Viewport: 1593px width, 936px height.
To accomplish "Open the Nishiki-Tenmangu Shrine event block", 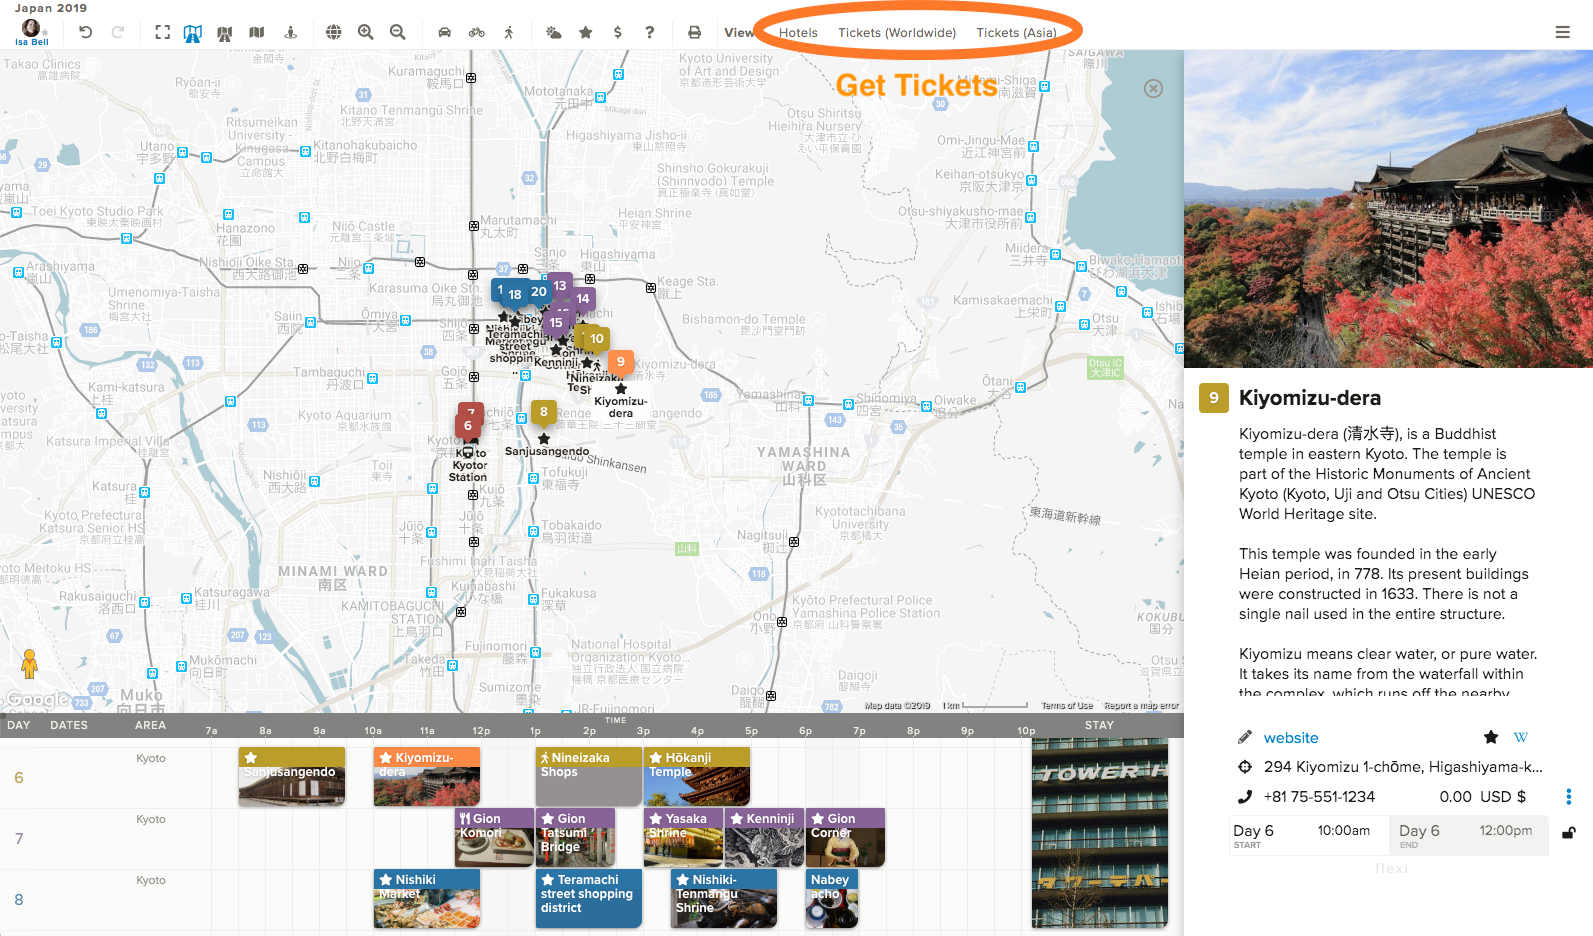I will [x=724, y=899].
